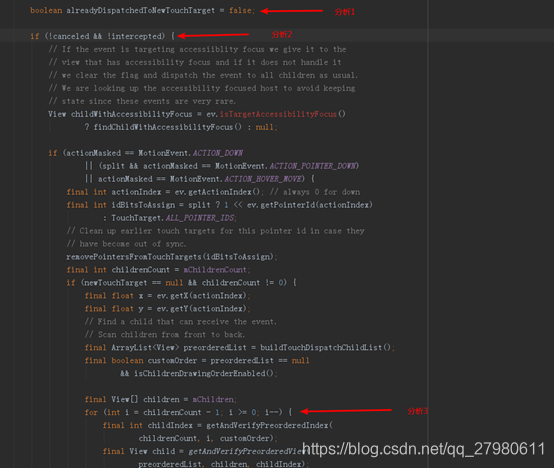Click the buildTouchDispatchChildList() call

point(326,348)
